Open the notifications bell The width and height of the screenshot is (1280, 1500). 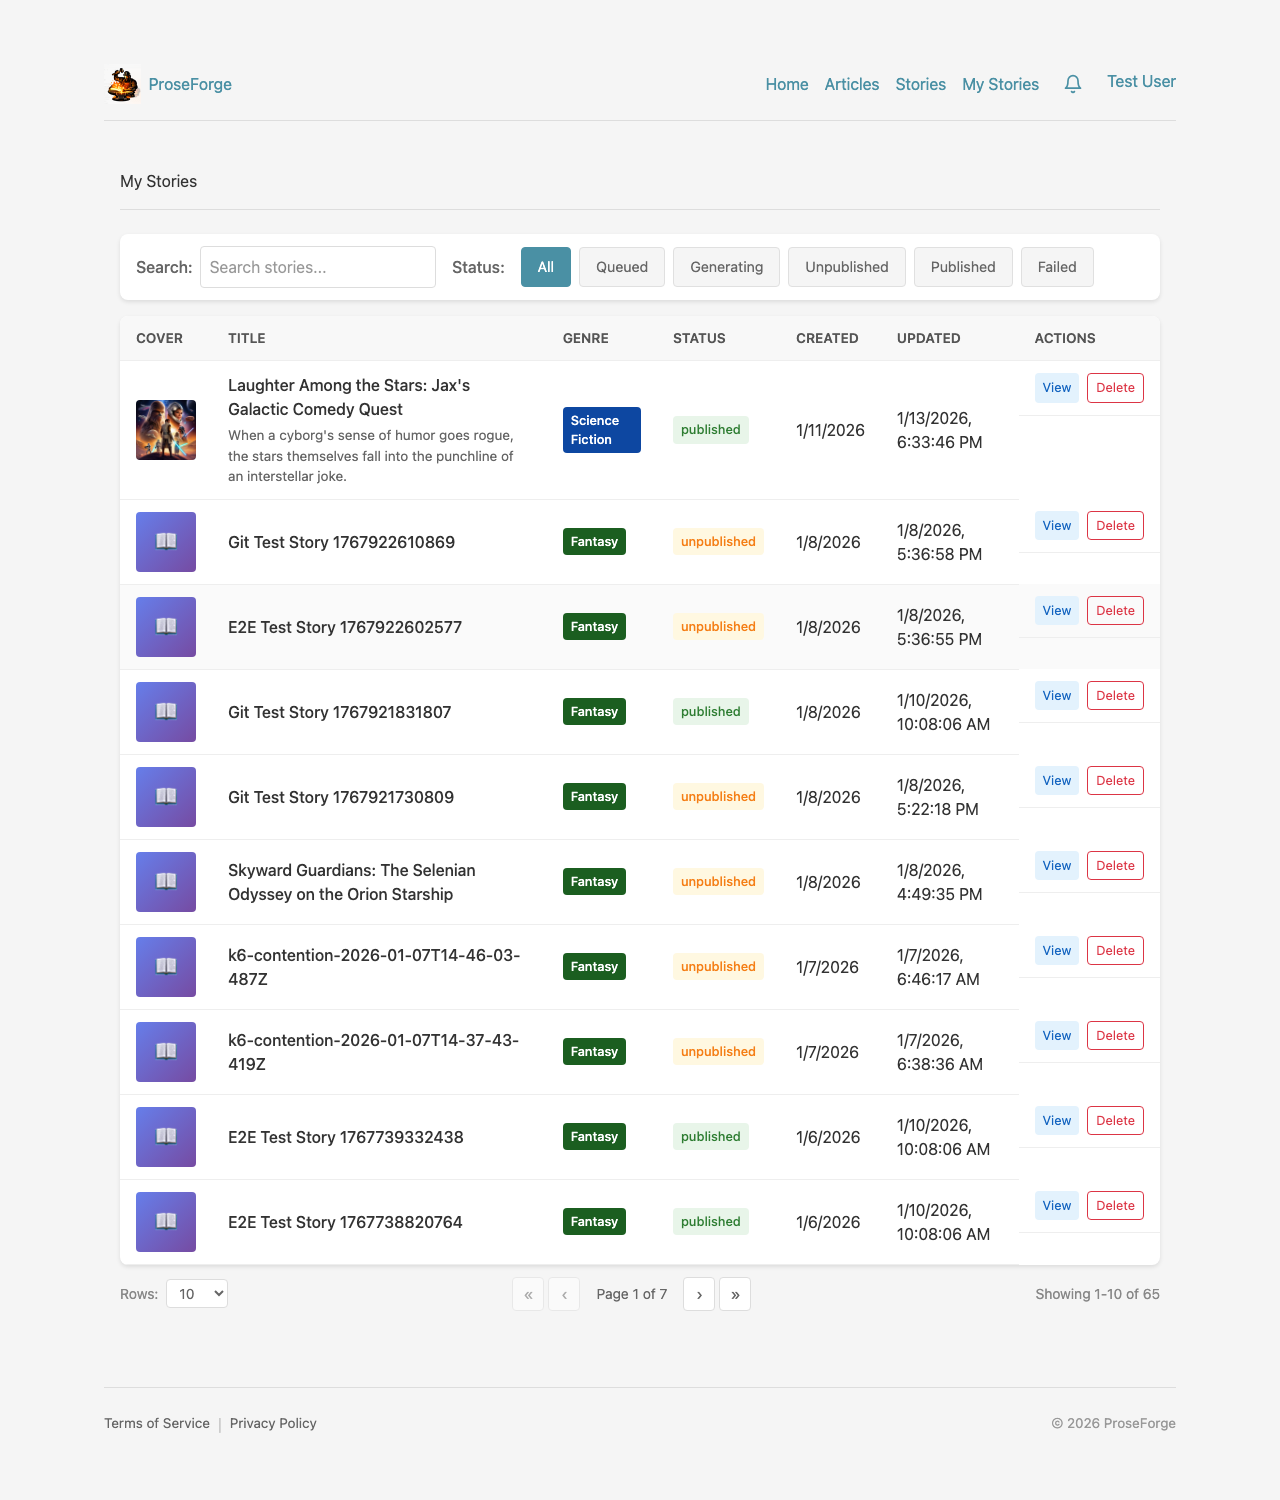click(x=1073, y=84)
